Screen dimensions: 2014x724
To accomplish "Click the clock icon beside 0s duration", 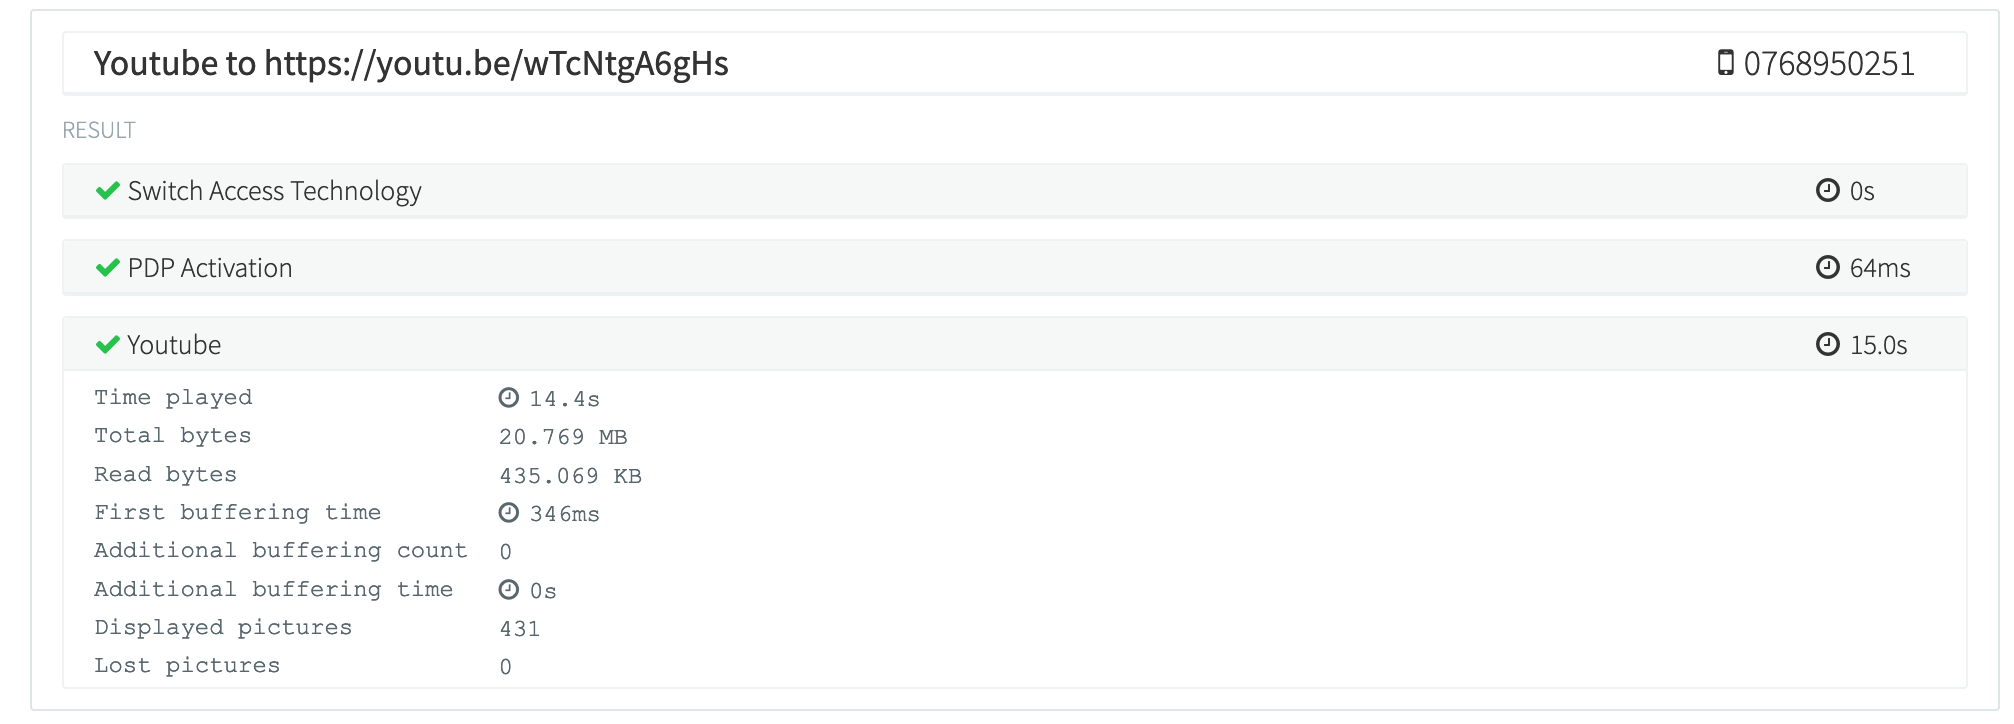I will pos(1827,191).
